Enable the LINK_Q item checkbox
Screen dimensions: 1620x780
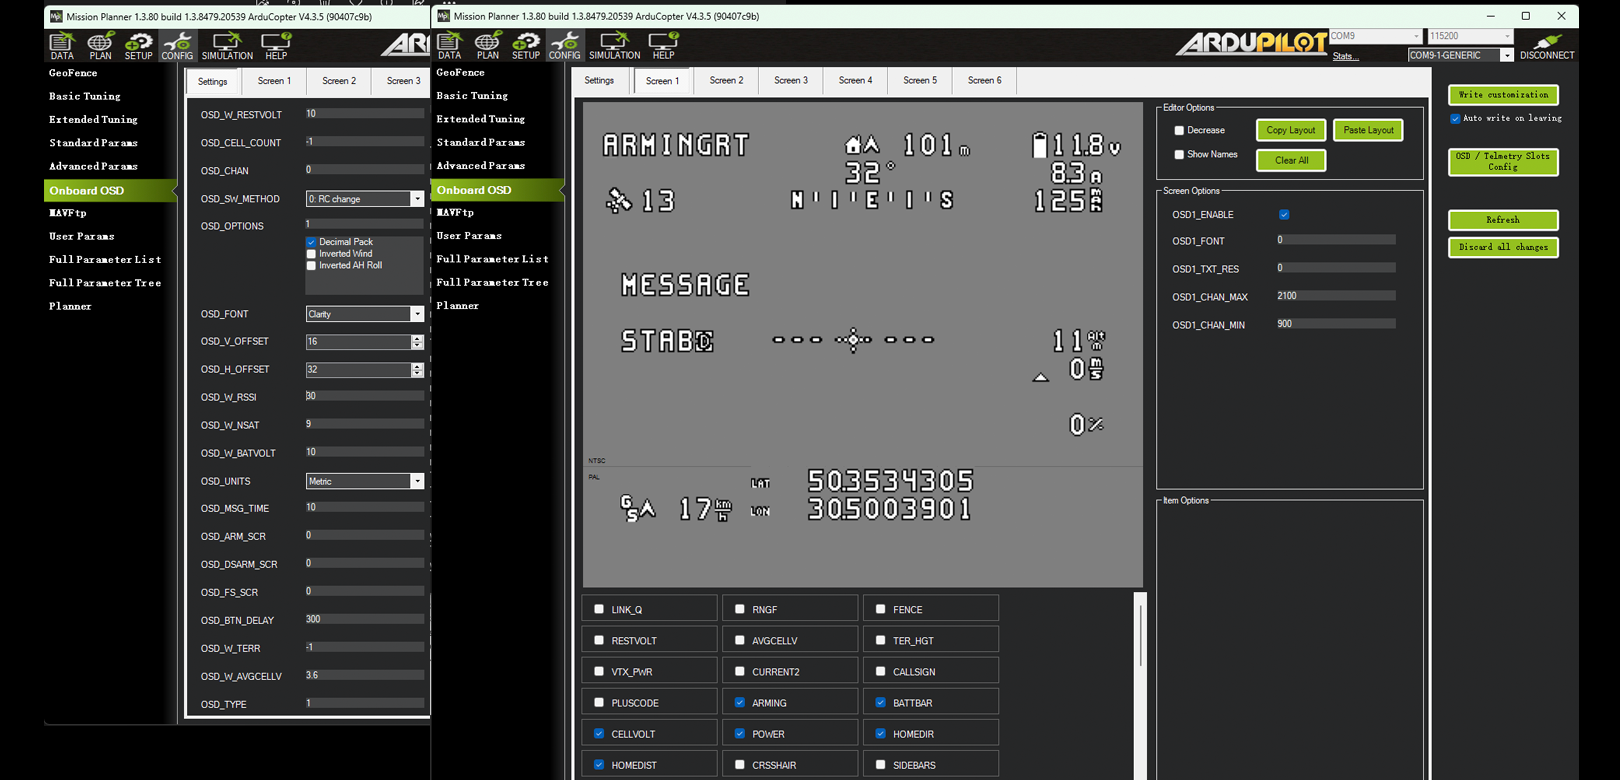point(599,609)
